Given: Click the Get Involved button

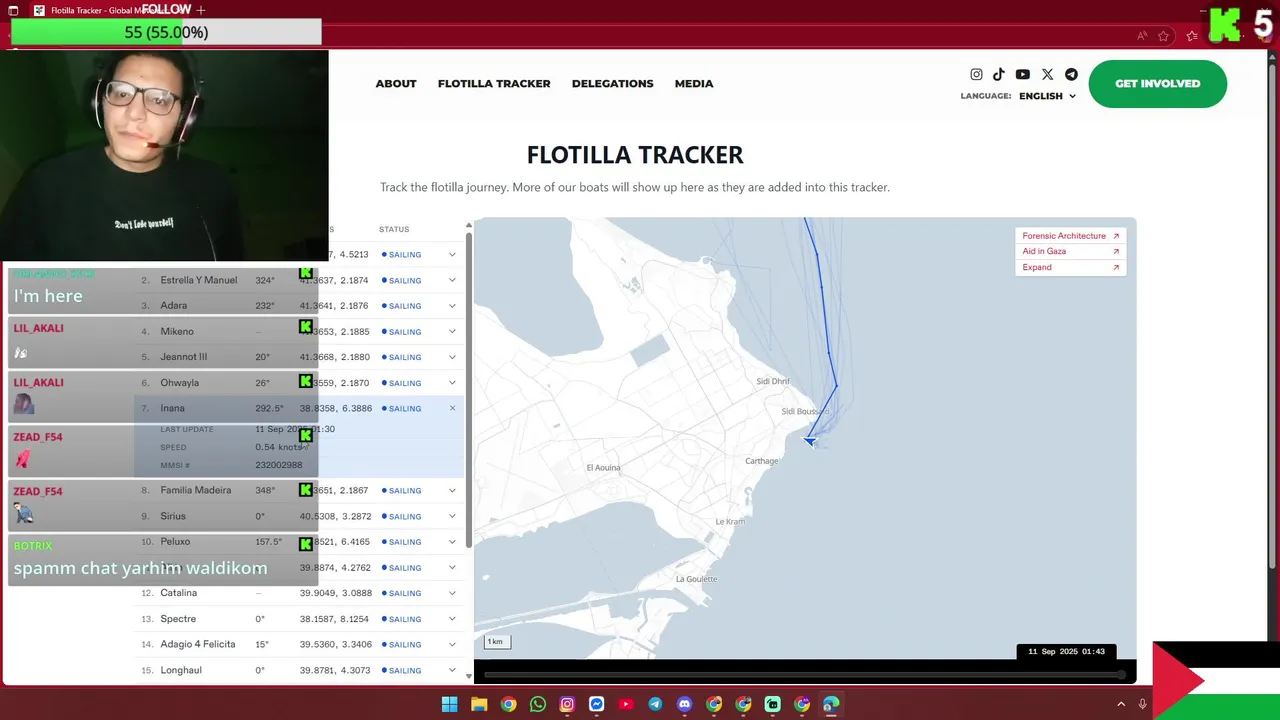Looking at the screenshot, I should (1157, 84).
